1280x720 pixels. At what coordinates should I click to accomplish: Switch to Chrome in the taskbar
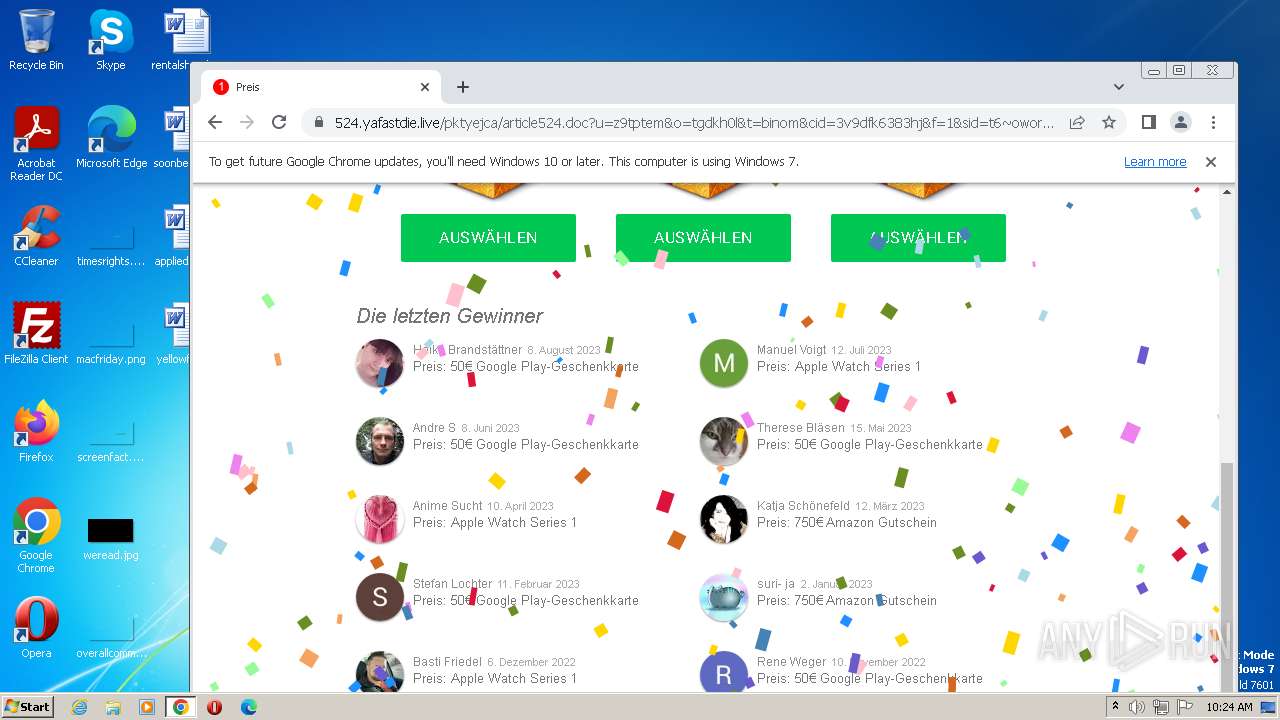point(181,707)
